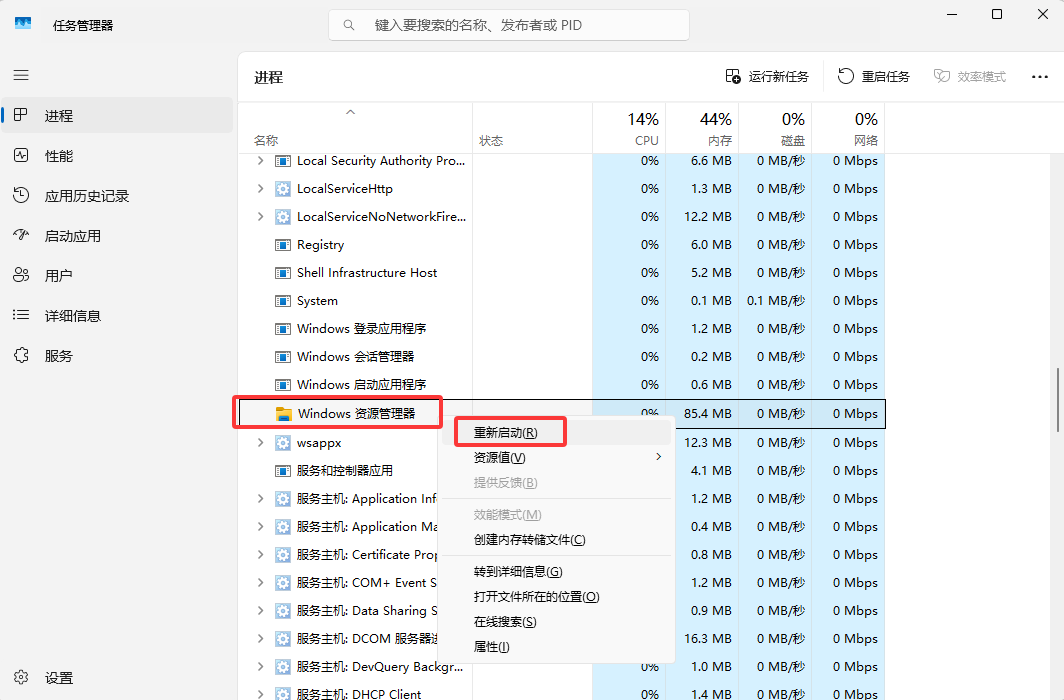Sort by CPU column header
The height and width of the screenshot is (700, 1064).
pyautogui.click(x=629, y=128)
